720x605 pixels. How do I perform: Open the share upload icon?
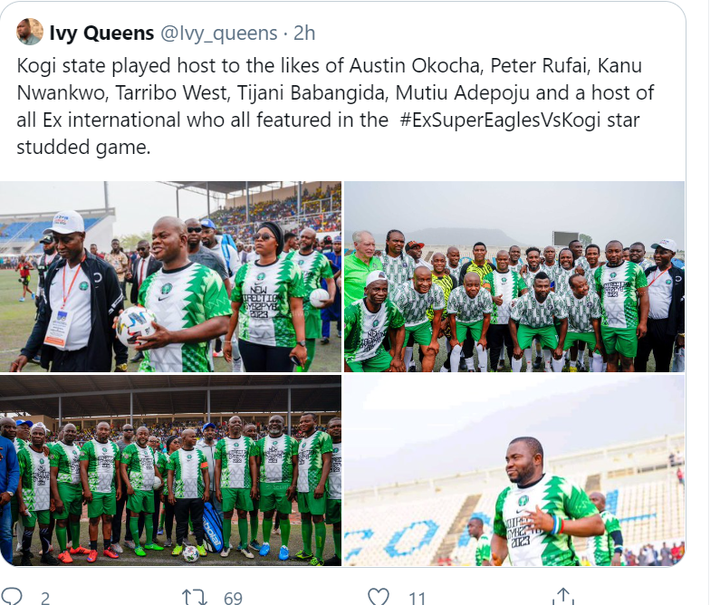click(x=563, y=596)
